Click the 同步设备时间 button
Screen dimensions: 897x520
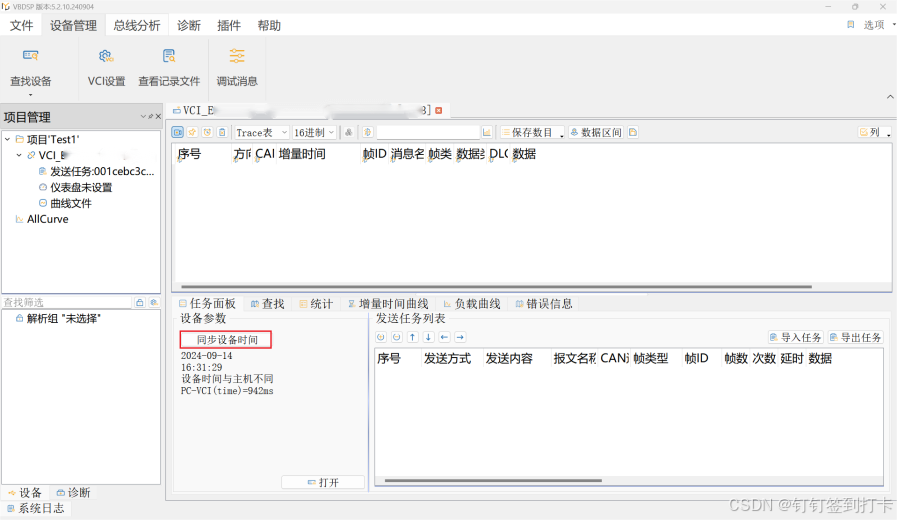pos(226,339)
